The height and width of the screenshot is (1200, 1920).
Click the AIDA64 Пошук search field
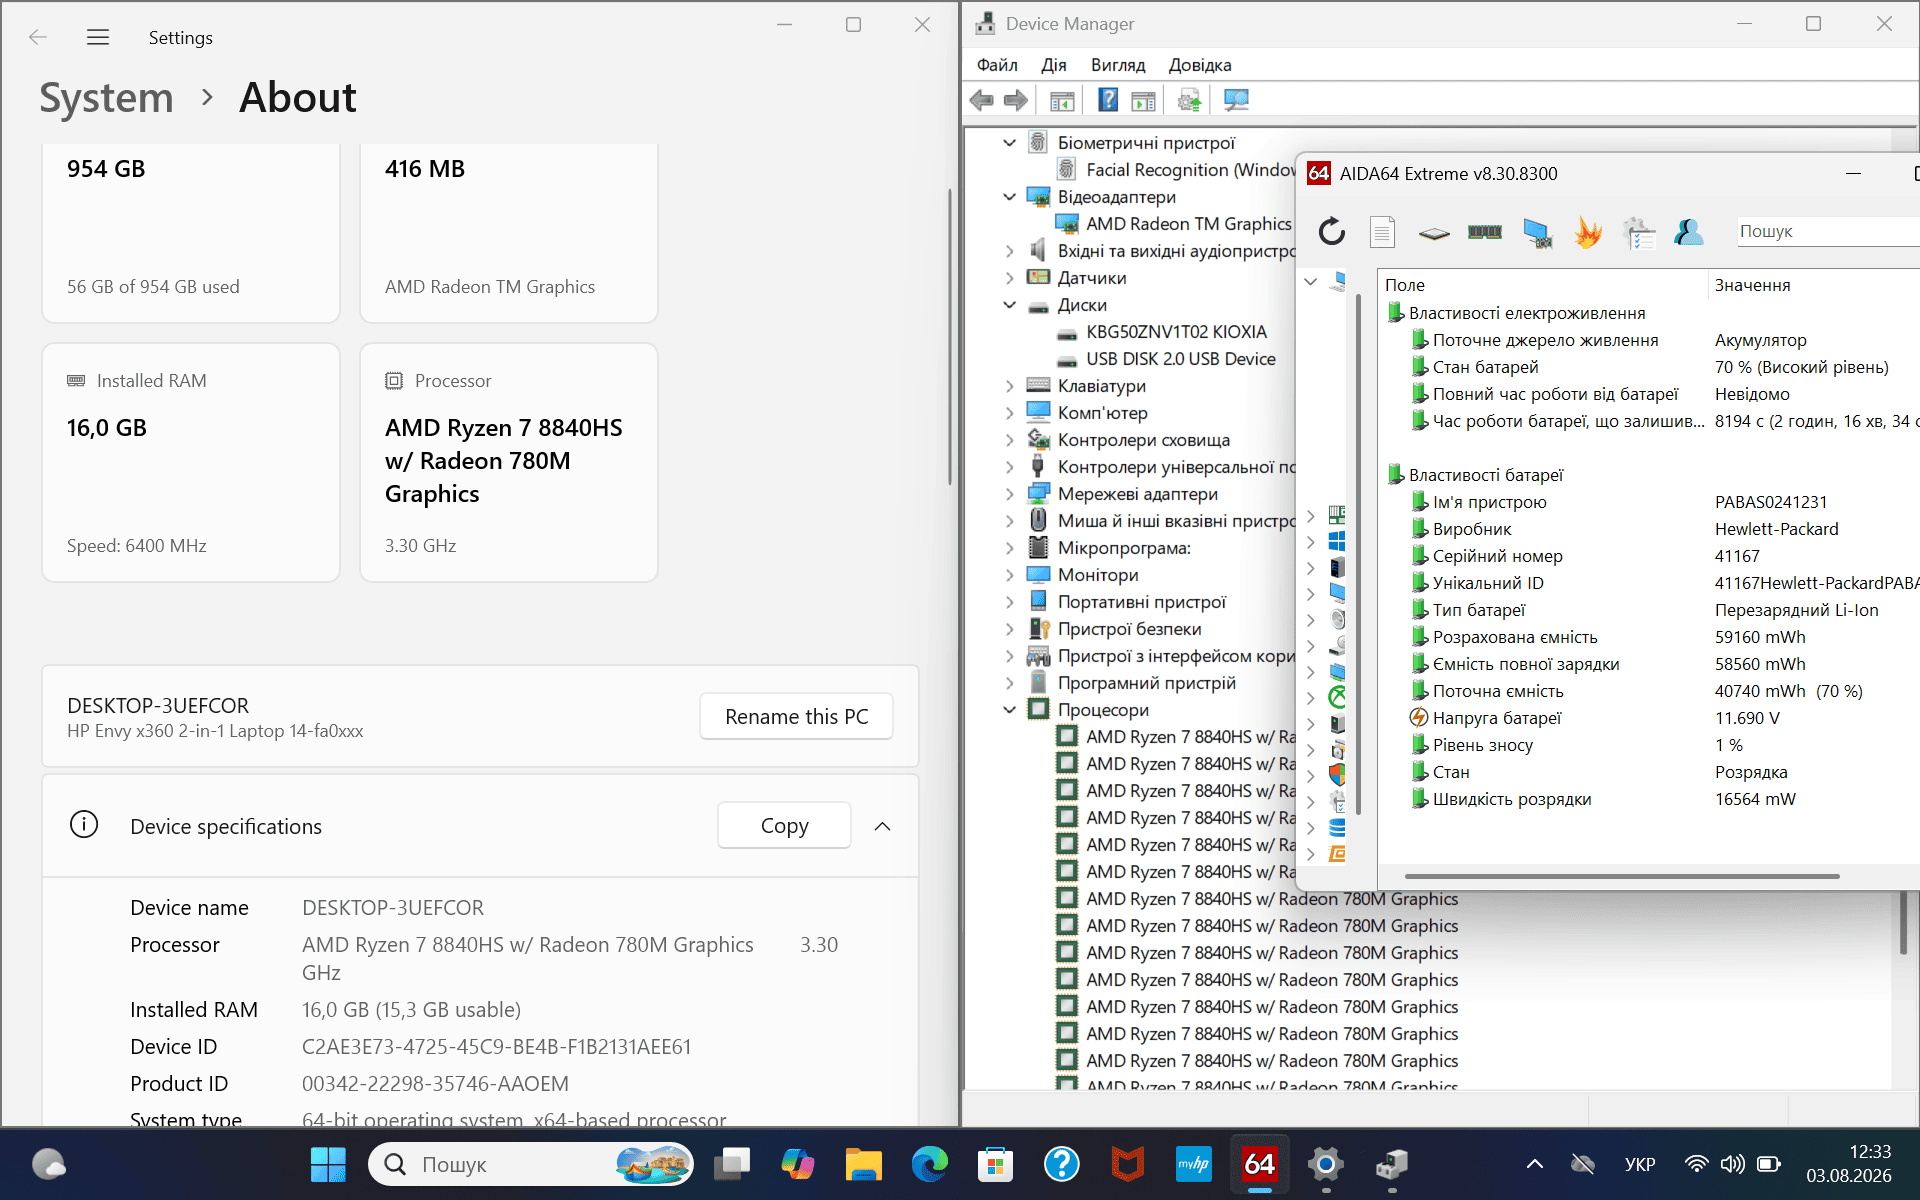click(x=1828, y=231)
